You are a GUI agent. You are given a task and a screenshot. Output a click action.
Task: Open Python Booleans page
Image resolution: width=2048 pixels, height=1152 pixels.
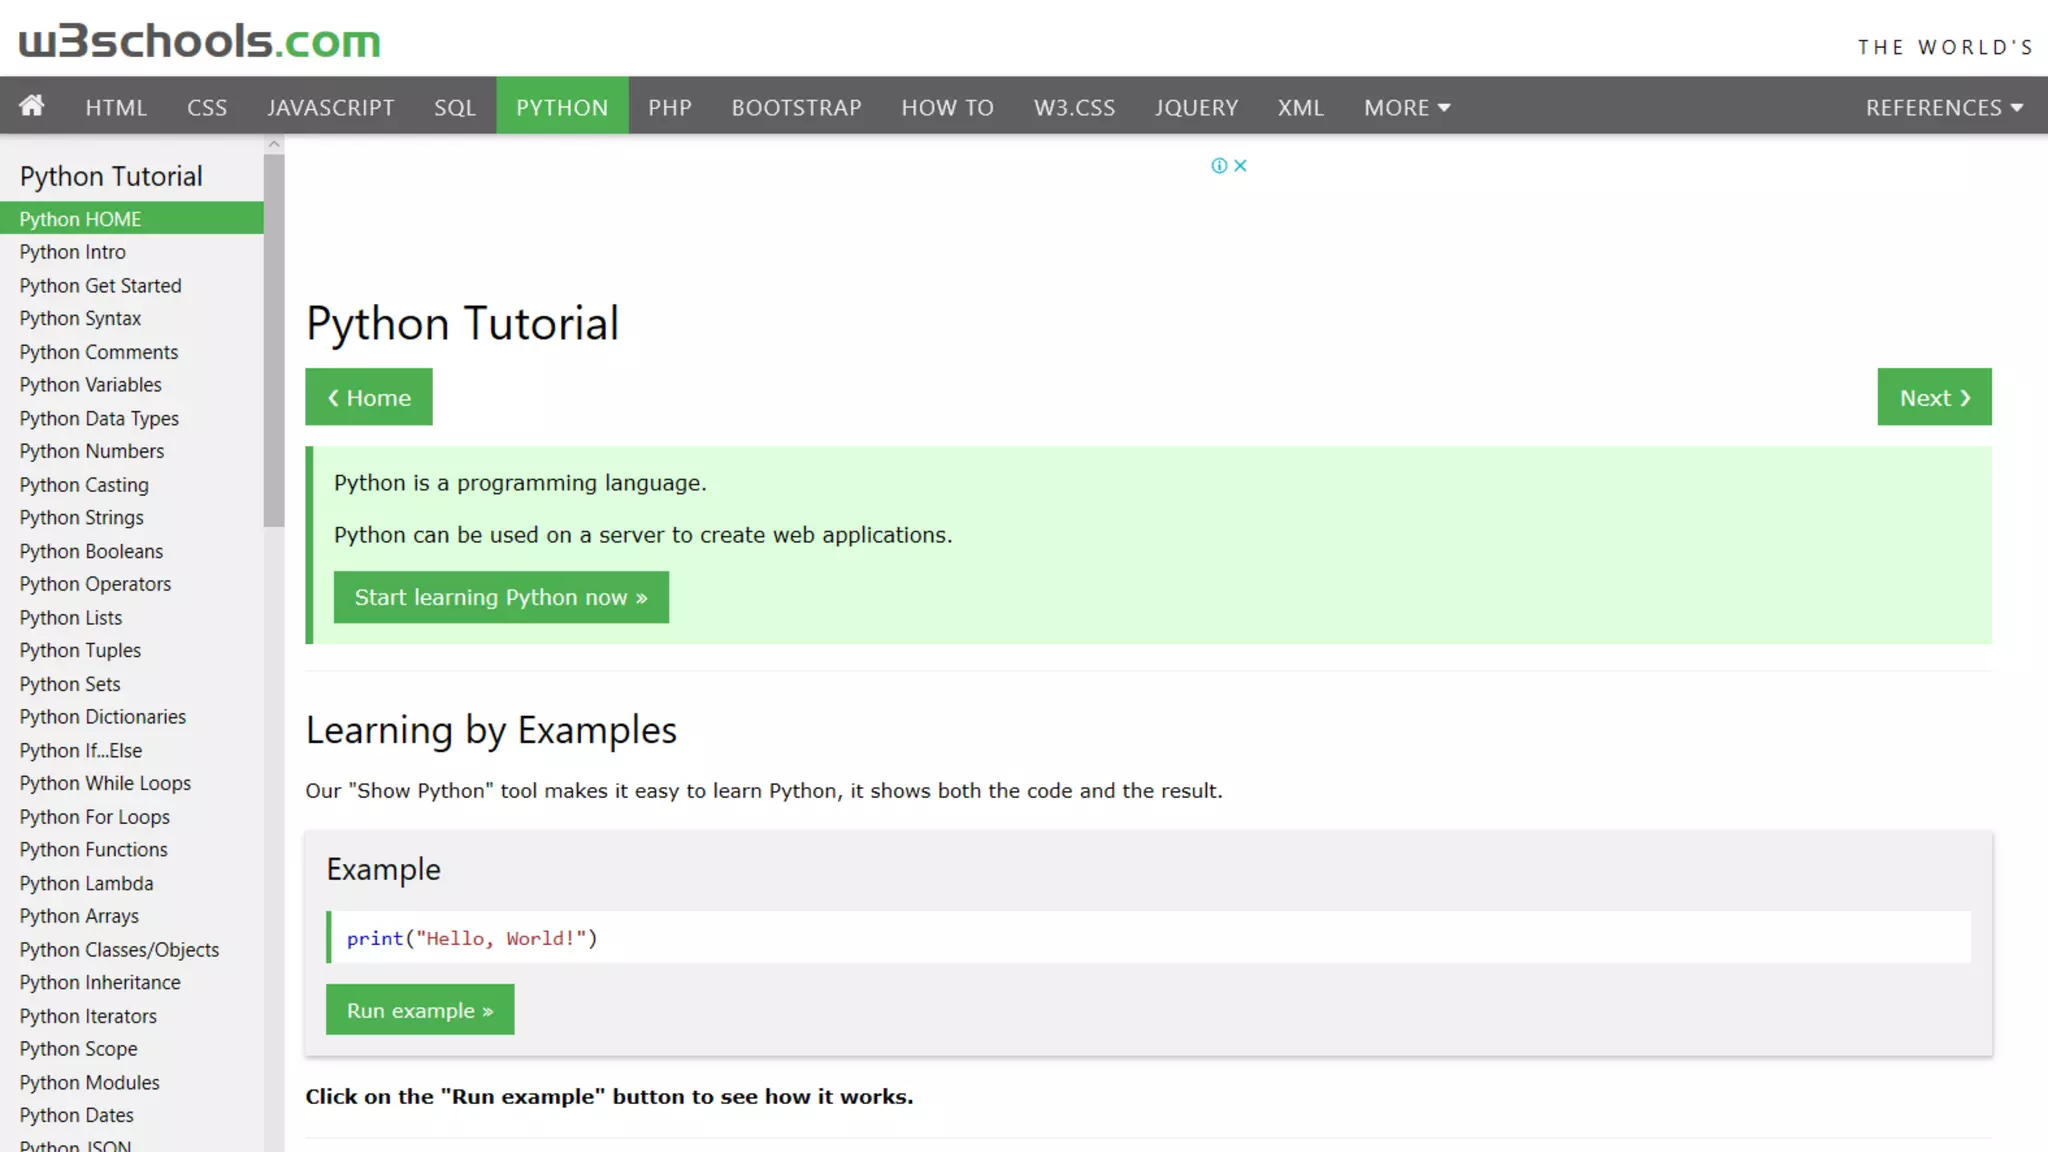[132, 551]
